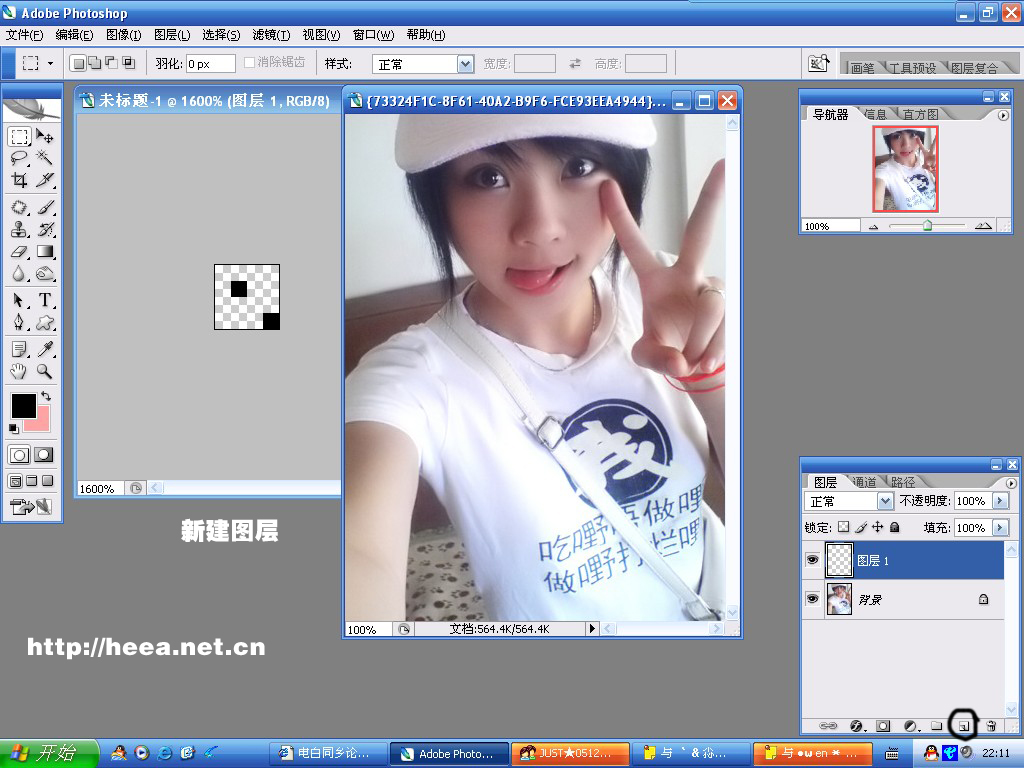The image size is (1024, 768).
Task: Switch to the 通道 tab
Action: click(864, 482)
